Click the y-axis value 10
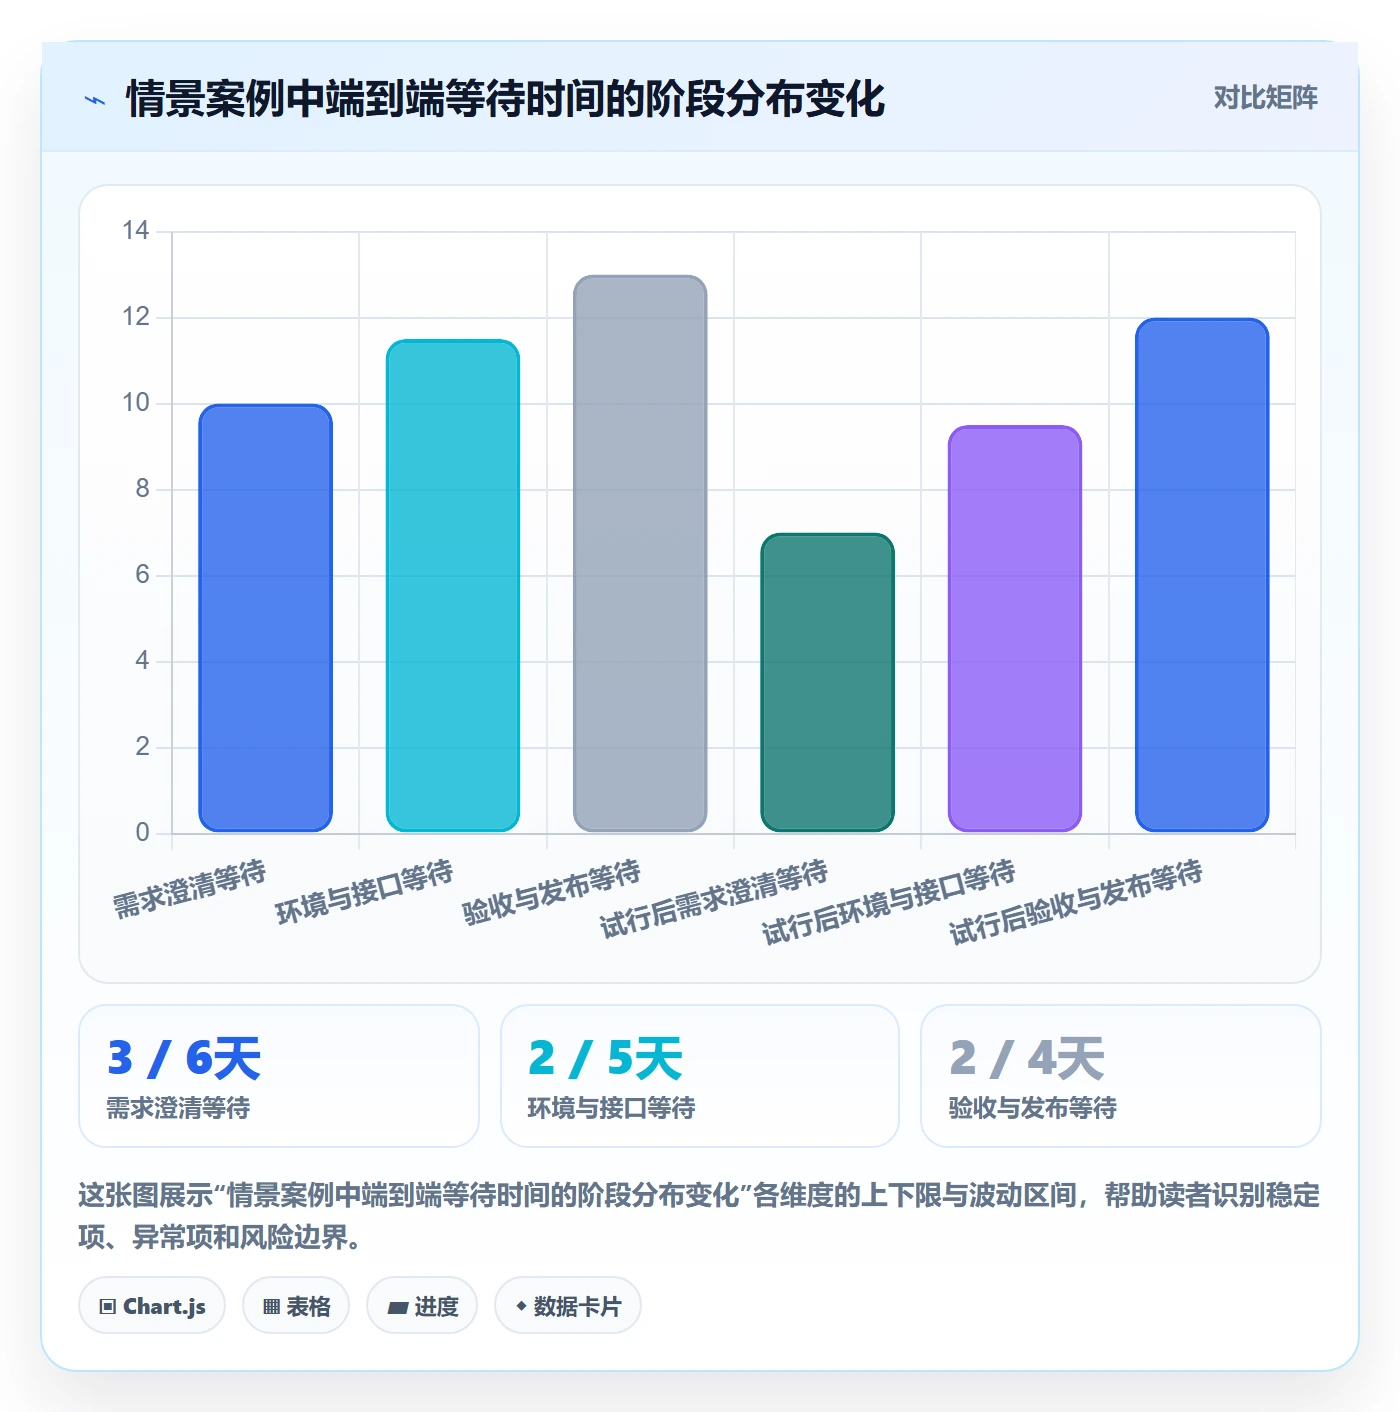1400x1412 pixels. click(136, 403)
